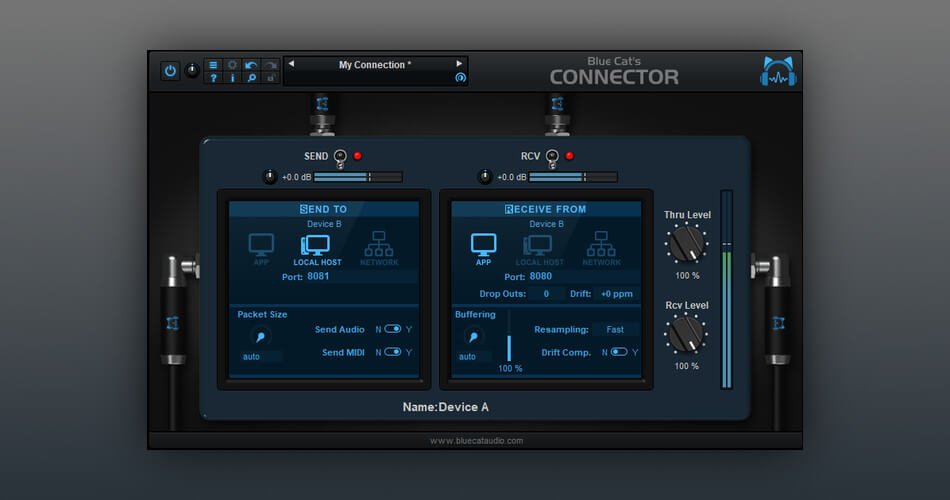The image size is (950, 500).
Task: Click the Name:Device A label
Action: [445, 407]
